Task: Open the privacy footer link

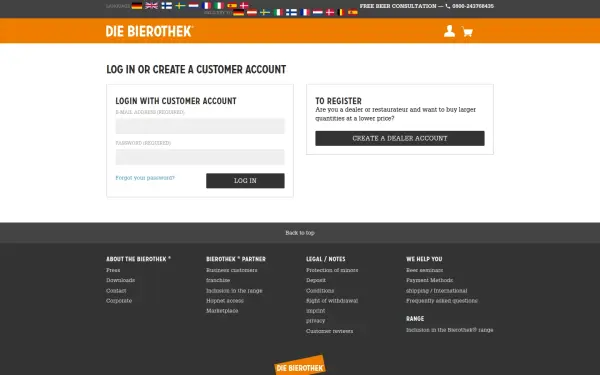Action: [315, 321]
